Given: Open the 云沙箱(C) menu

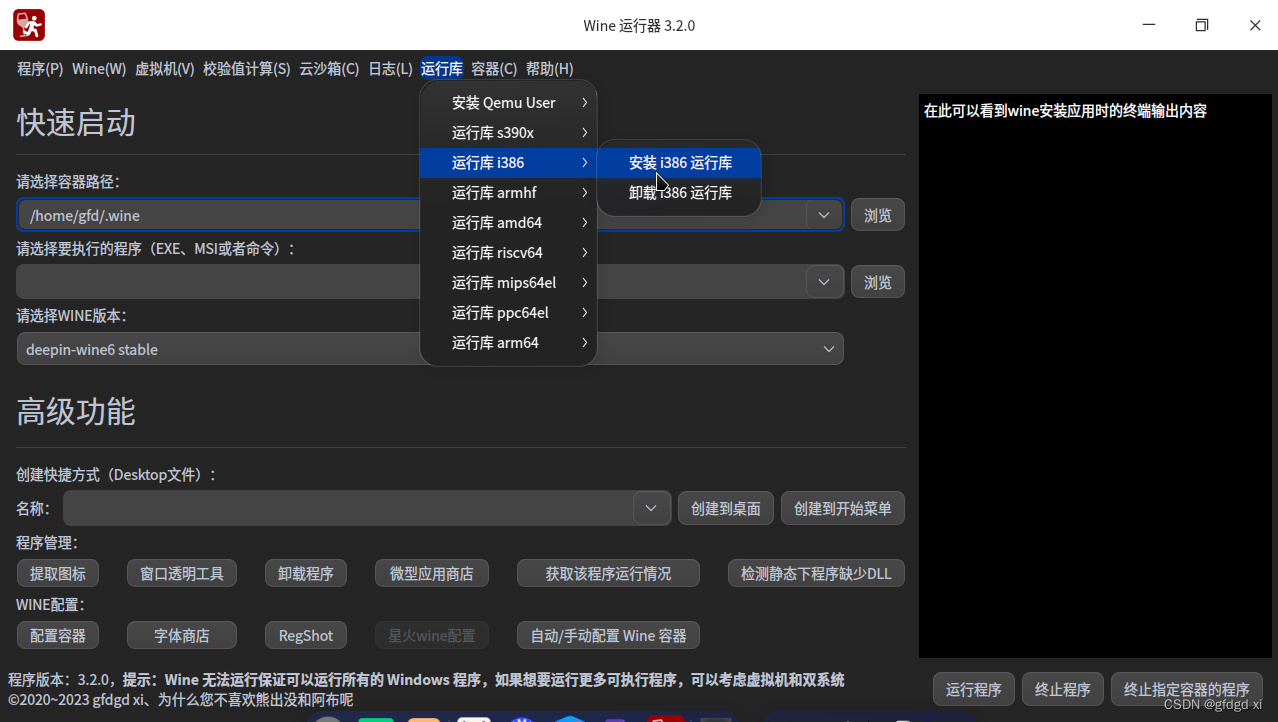Looking at the screenshot, I should click(x=329, y=69).
